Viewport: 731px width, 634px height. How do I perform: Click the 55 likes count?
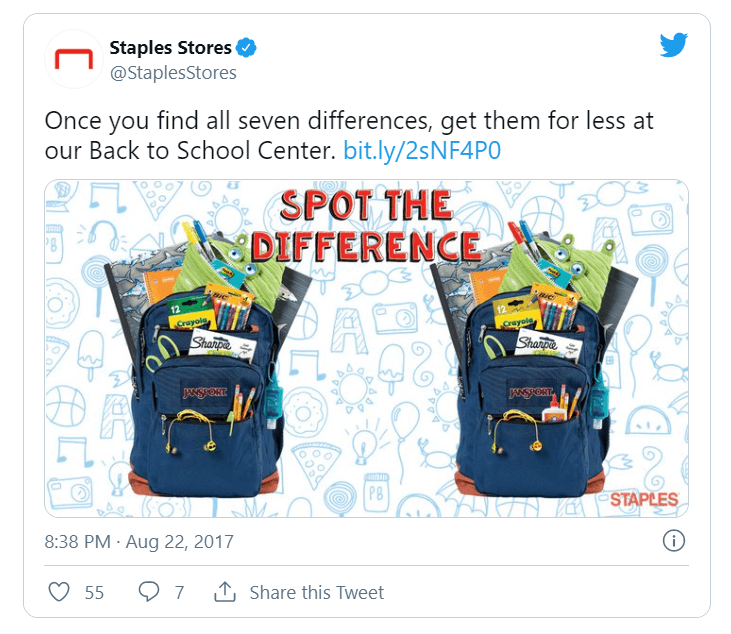pos(94,593)
